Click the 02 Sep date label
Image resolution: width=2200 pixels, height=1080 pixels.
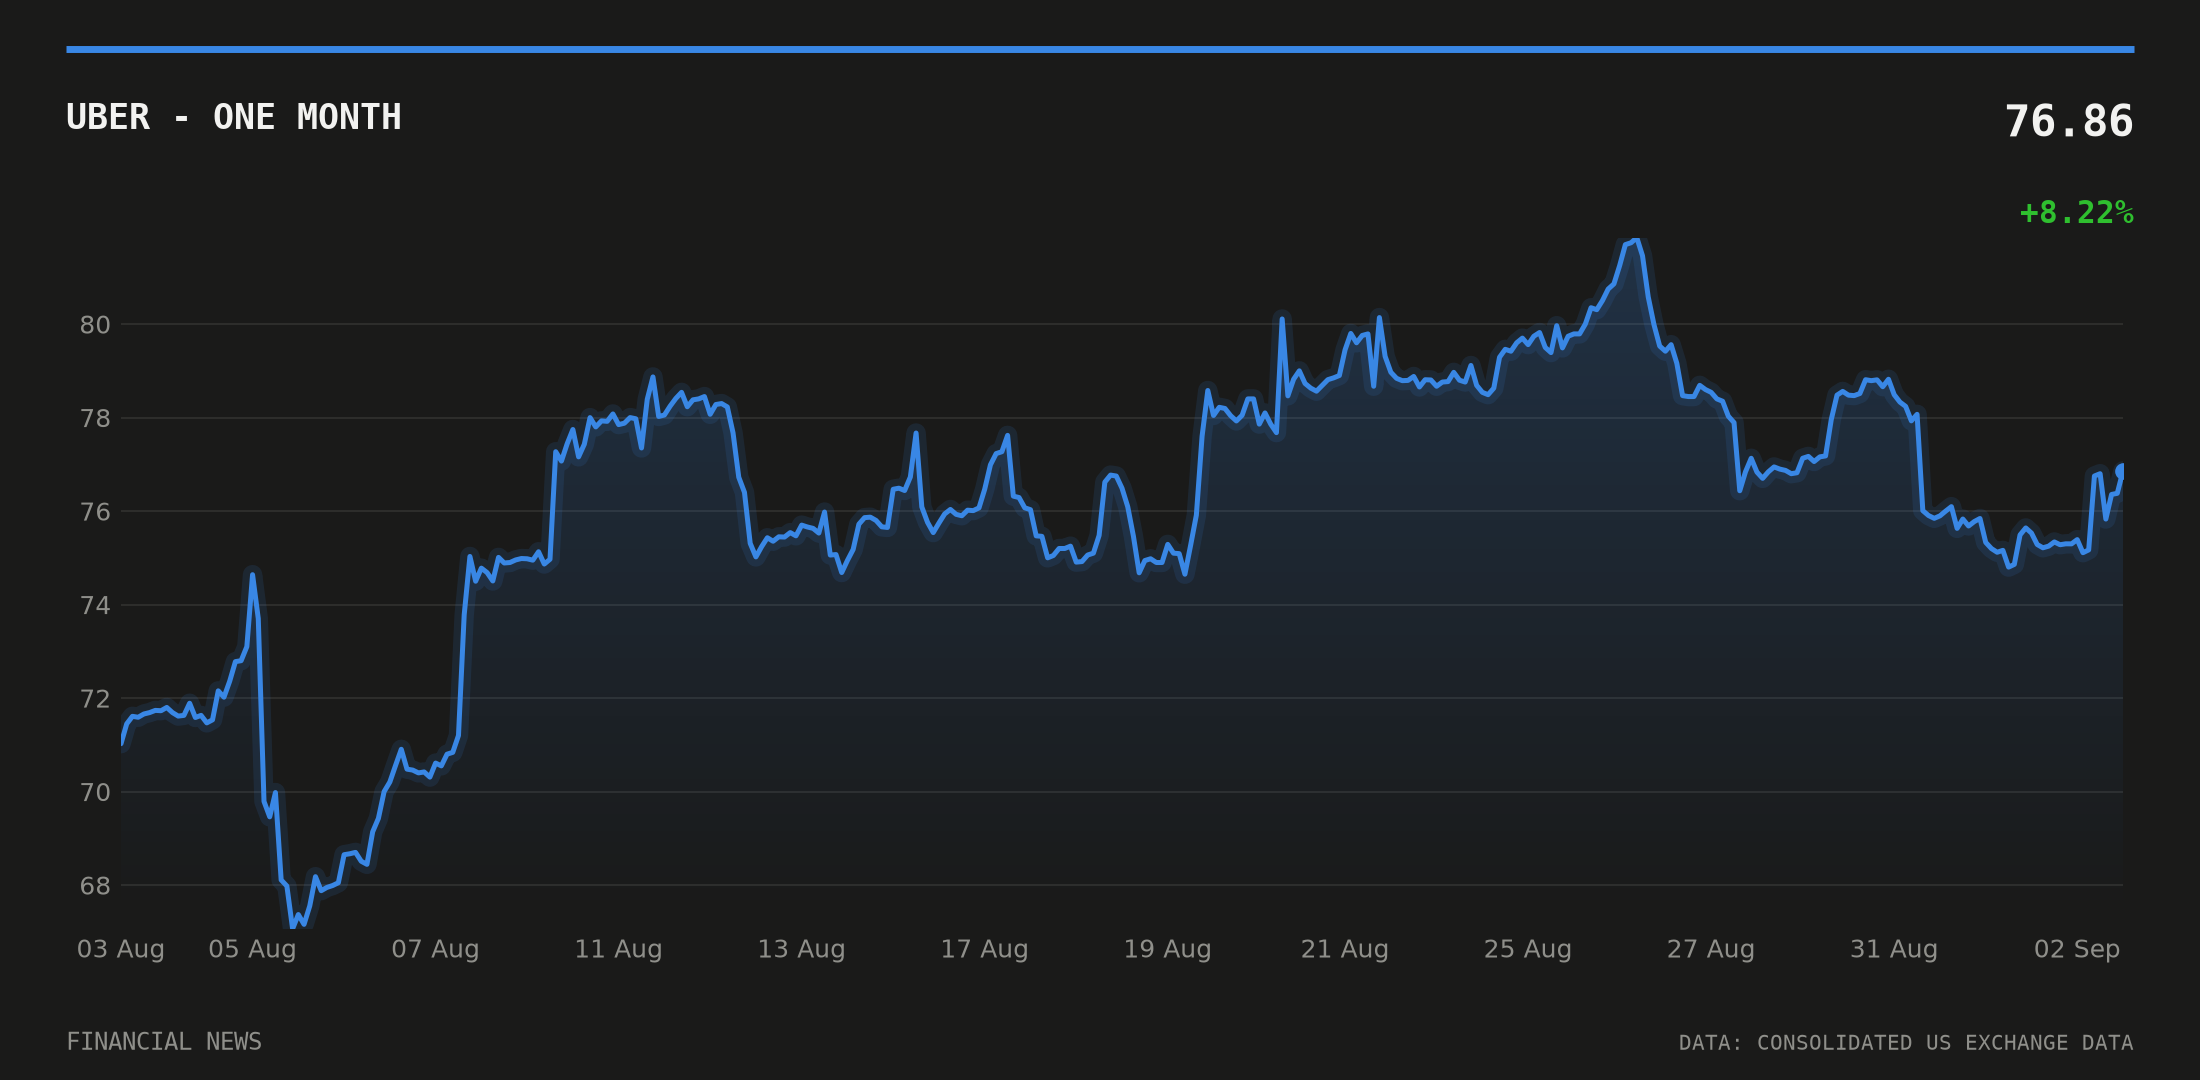(2077, 949)
